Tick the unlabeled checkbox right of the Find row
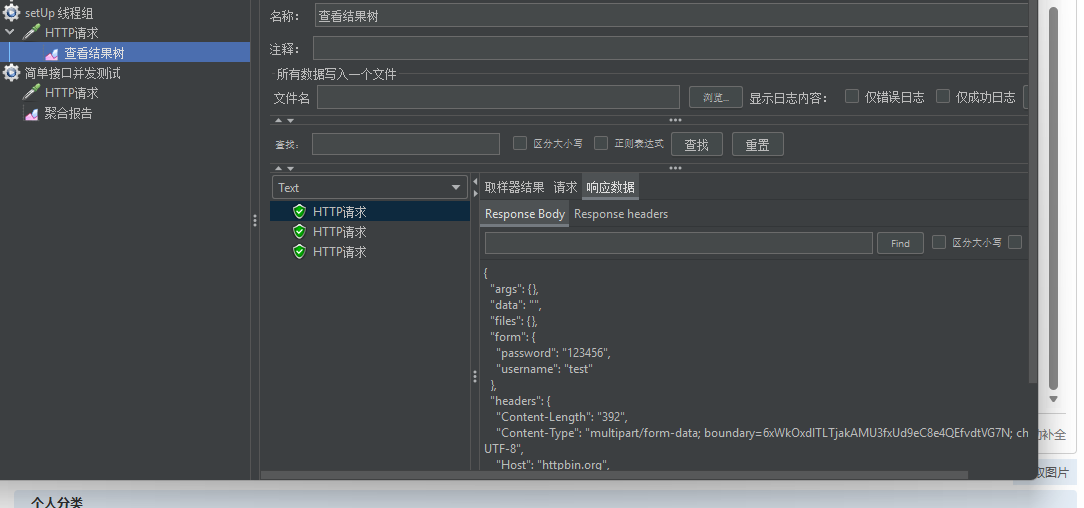Image resolution: width=1084 pixels, height=508 pixels. click(1015, 242)
